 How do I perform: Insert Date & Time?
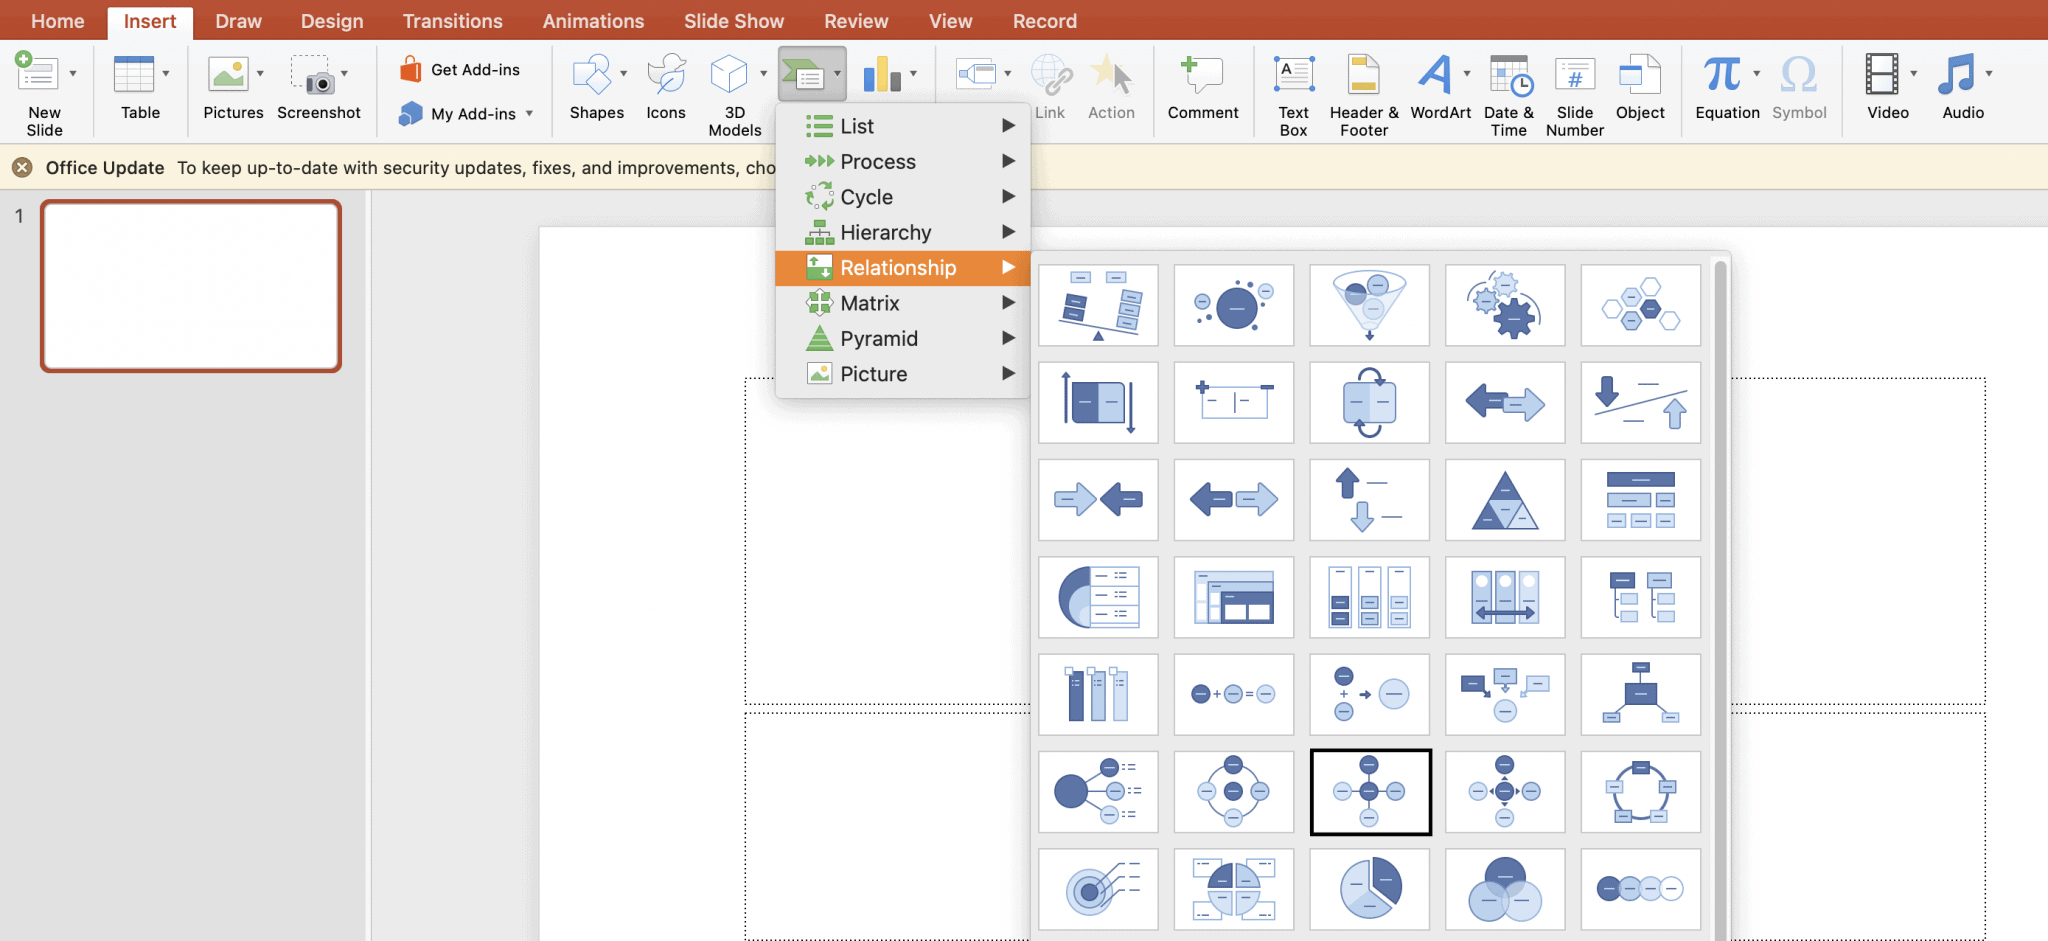1508,90
